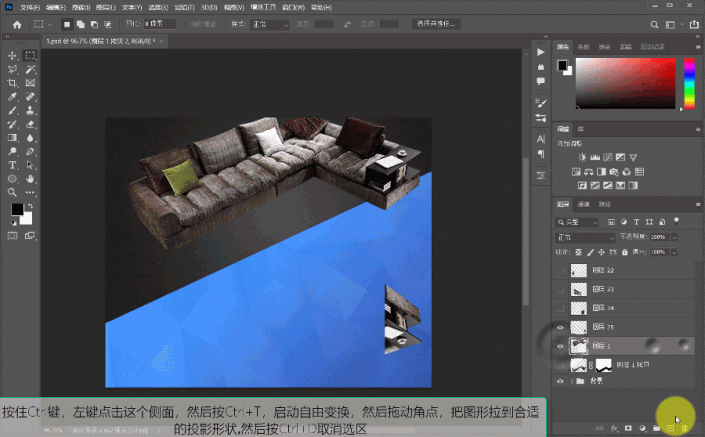The height and width of the screenshot is (437, 705).
Task: Select the Eraser tool
Action: click(x=30, y=124)
